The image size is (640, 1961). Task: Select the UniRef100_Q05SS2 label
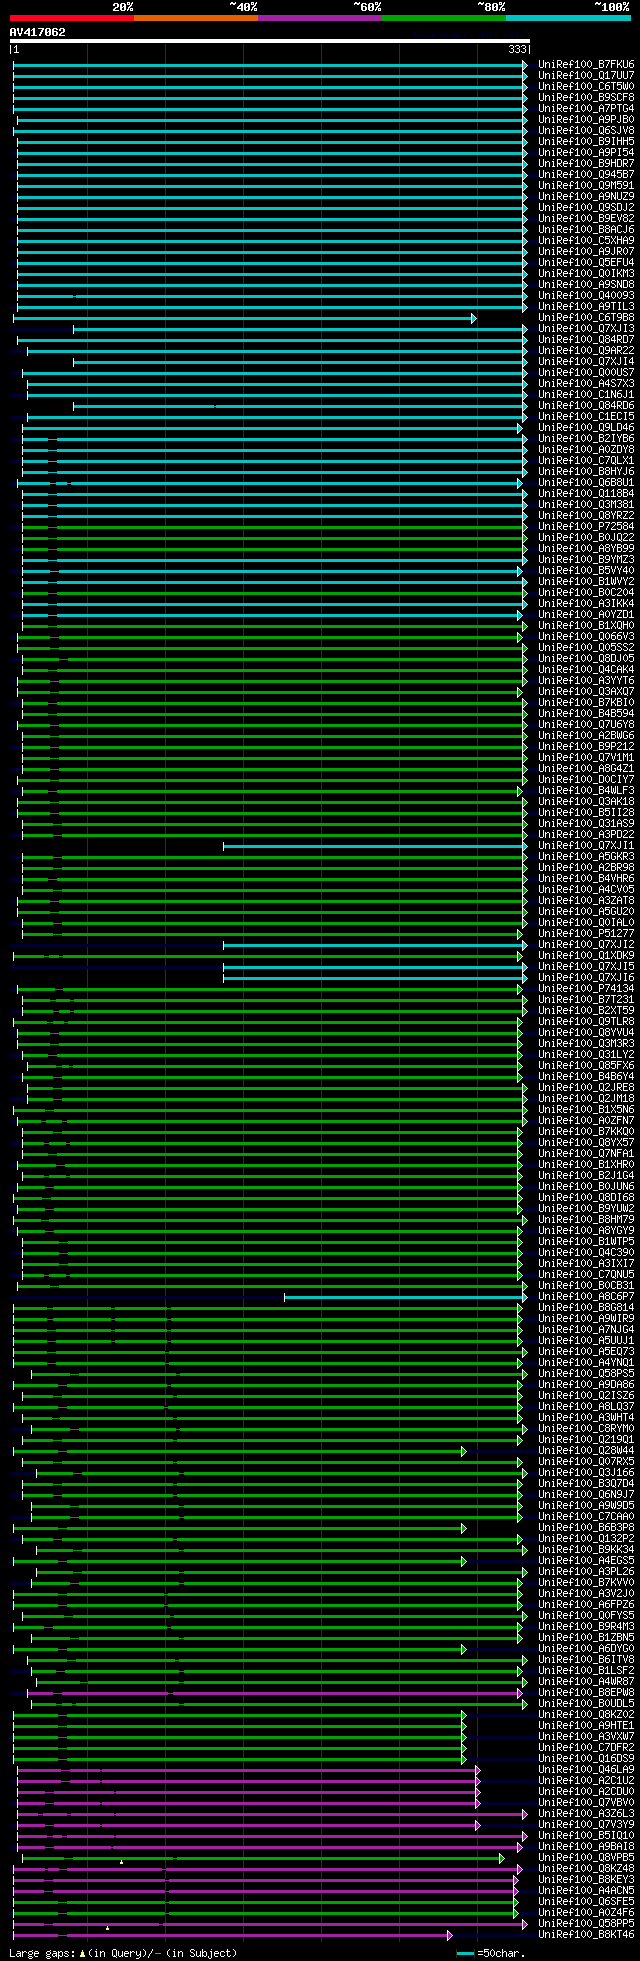point(586,647)
